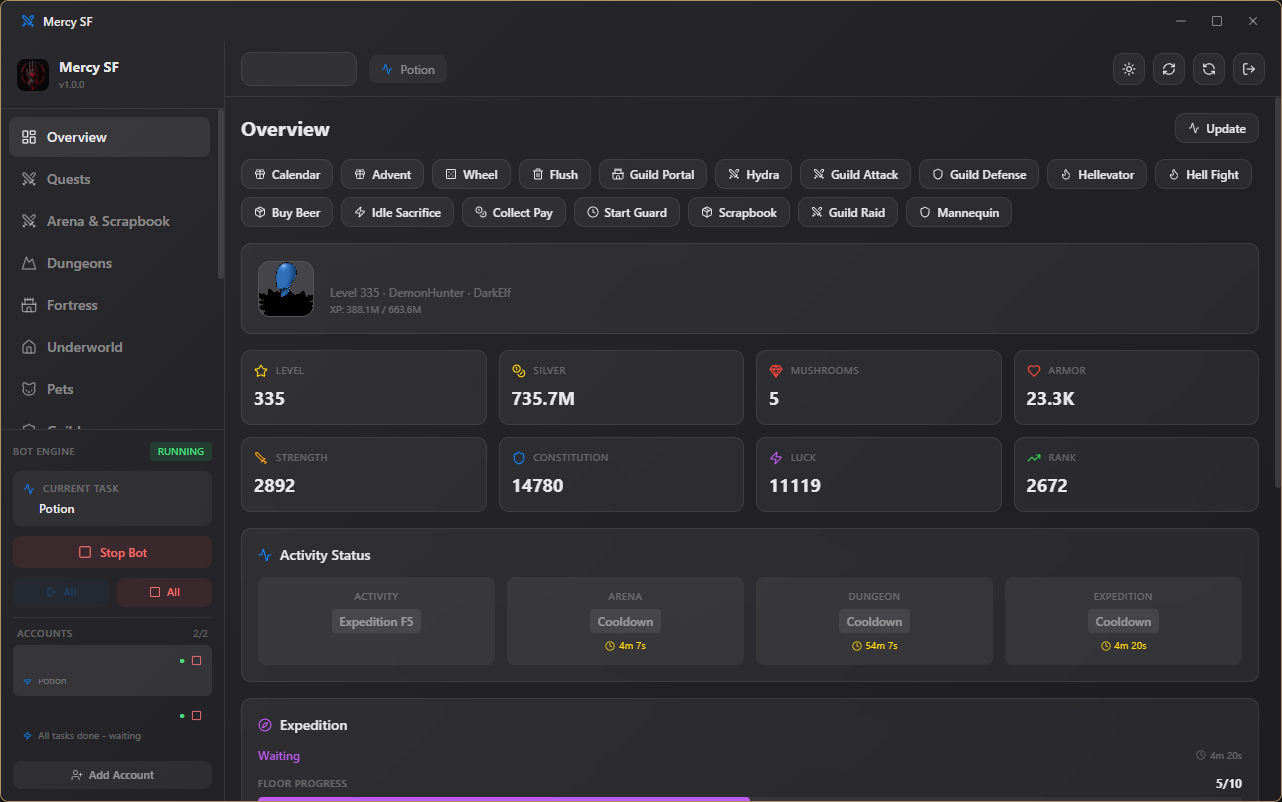The width and height of the screenshot is (1282, 802).
Task: Click the Armor heart icon
Action: [x=1034, y=370]
